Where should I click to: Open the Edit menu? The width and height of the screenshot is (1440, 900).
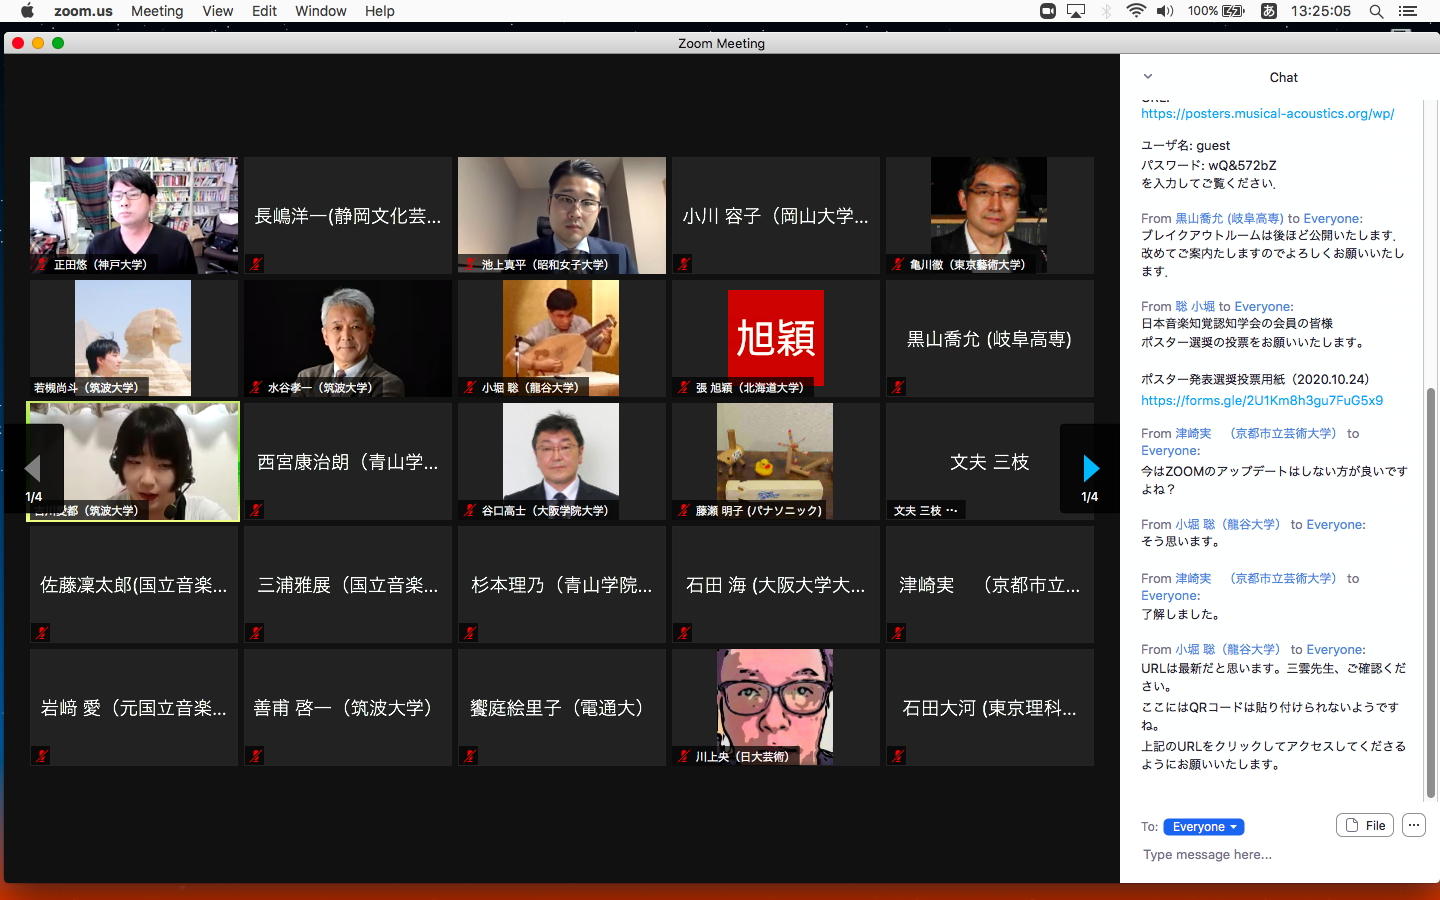point(264,11)
